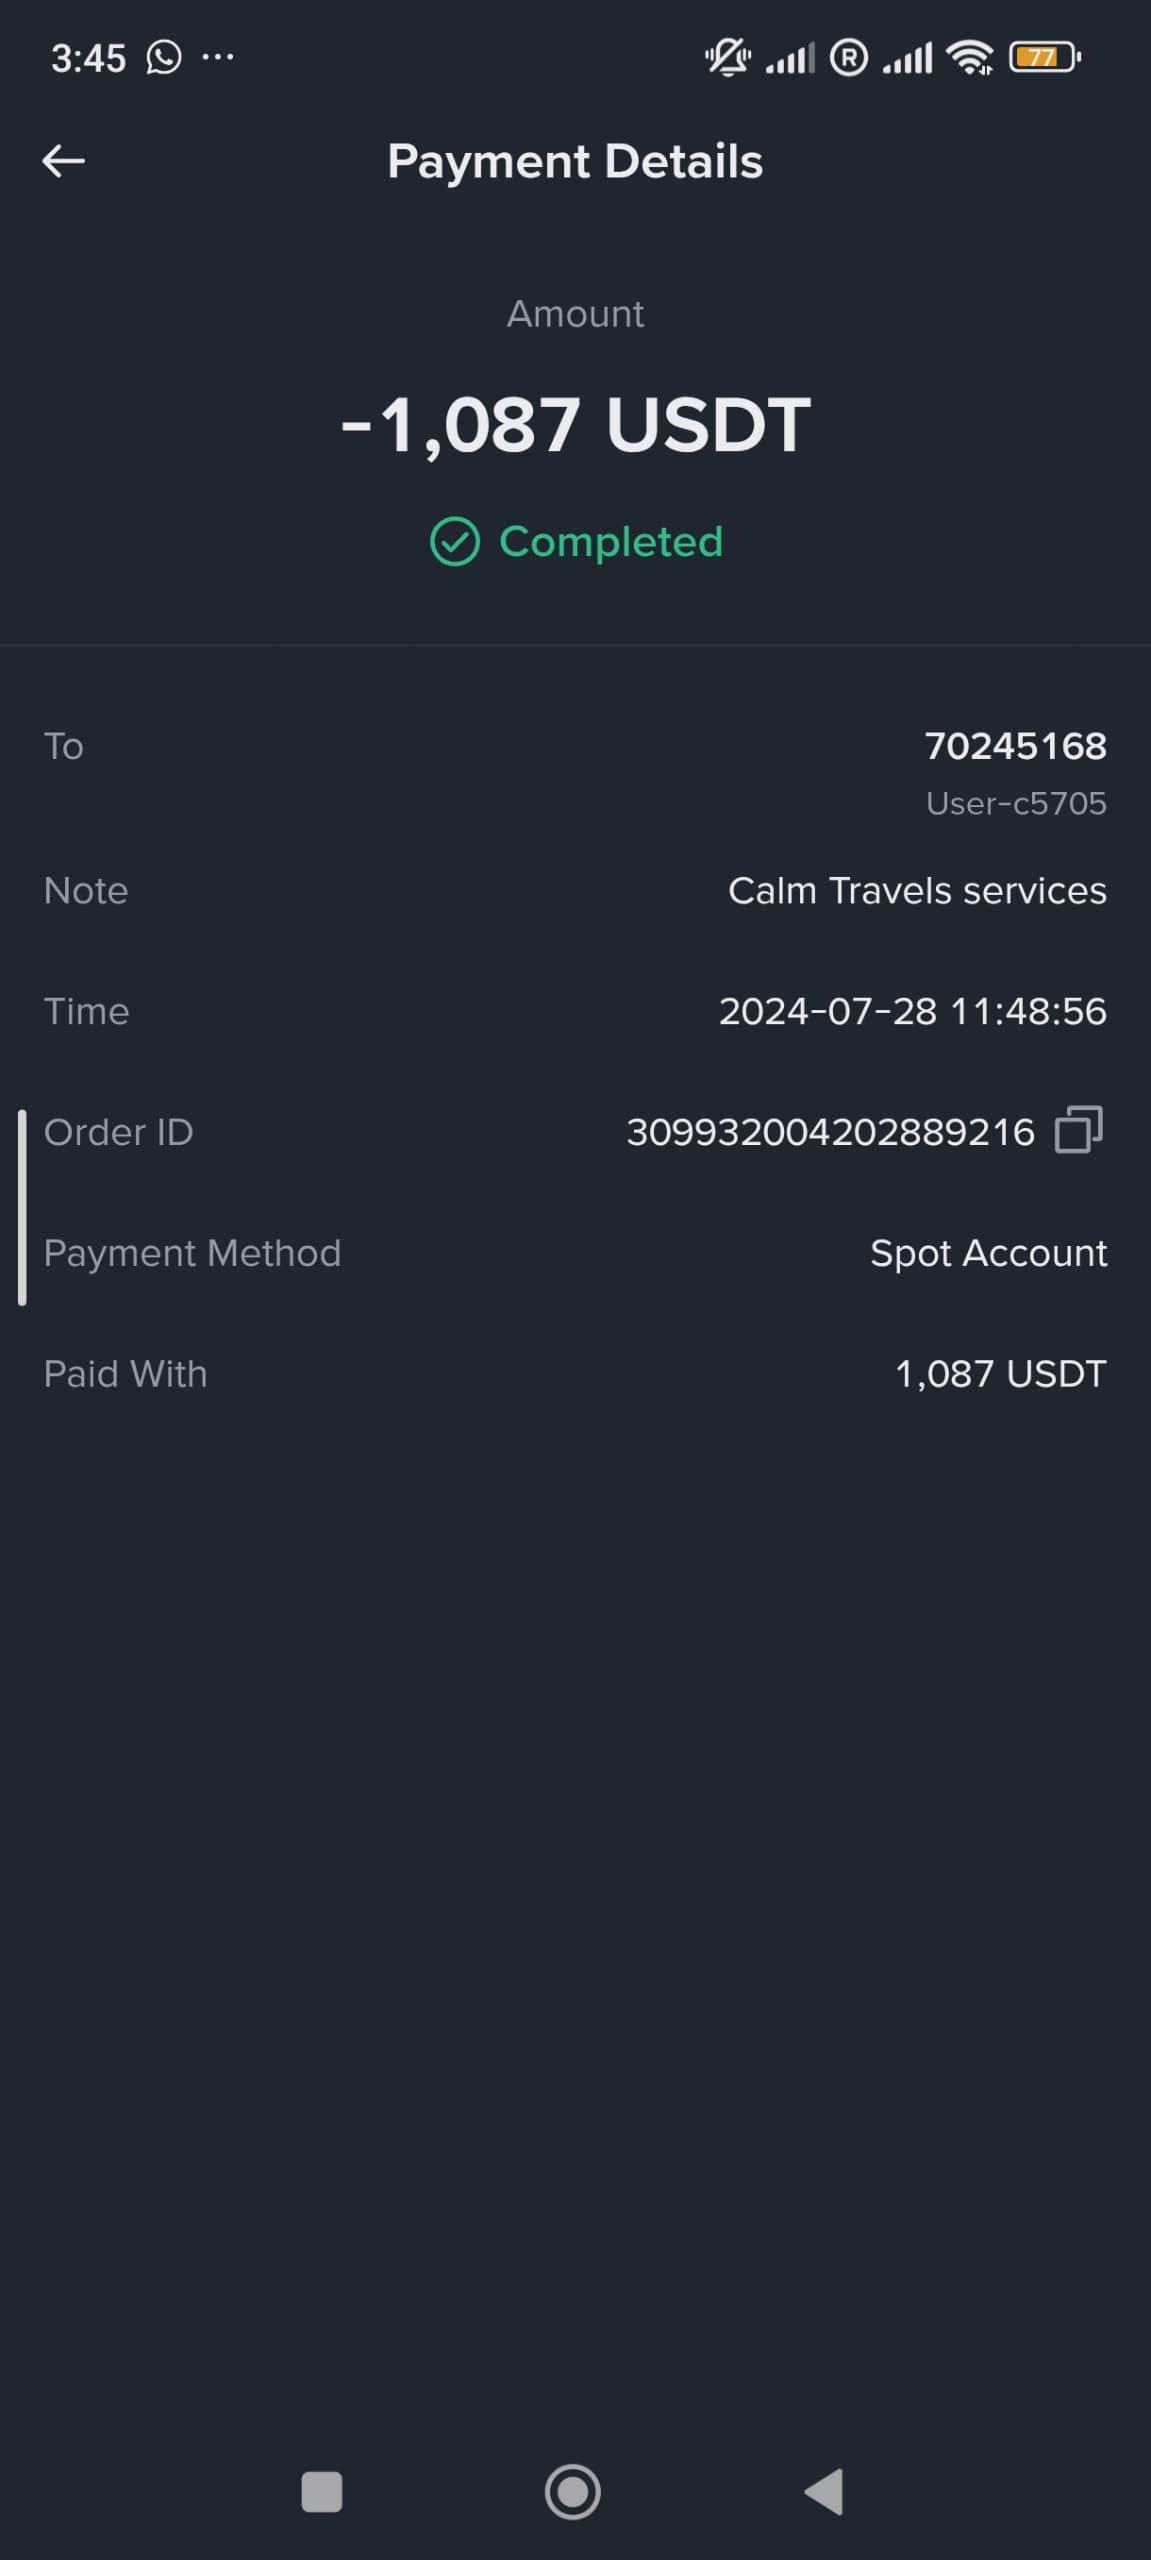The height and width of the screenshot is (2560, 1151).
Task: Tap the WhatsApp notification icon
Action: pos(164,57)
